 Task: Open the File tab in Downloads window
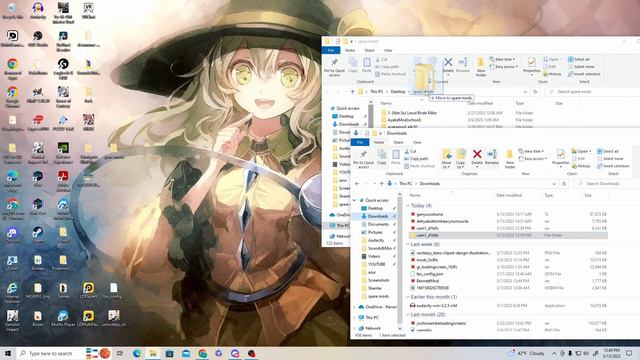[x=360, y=142]
